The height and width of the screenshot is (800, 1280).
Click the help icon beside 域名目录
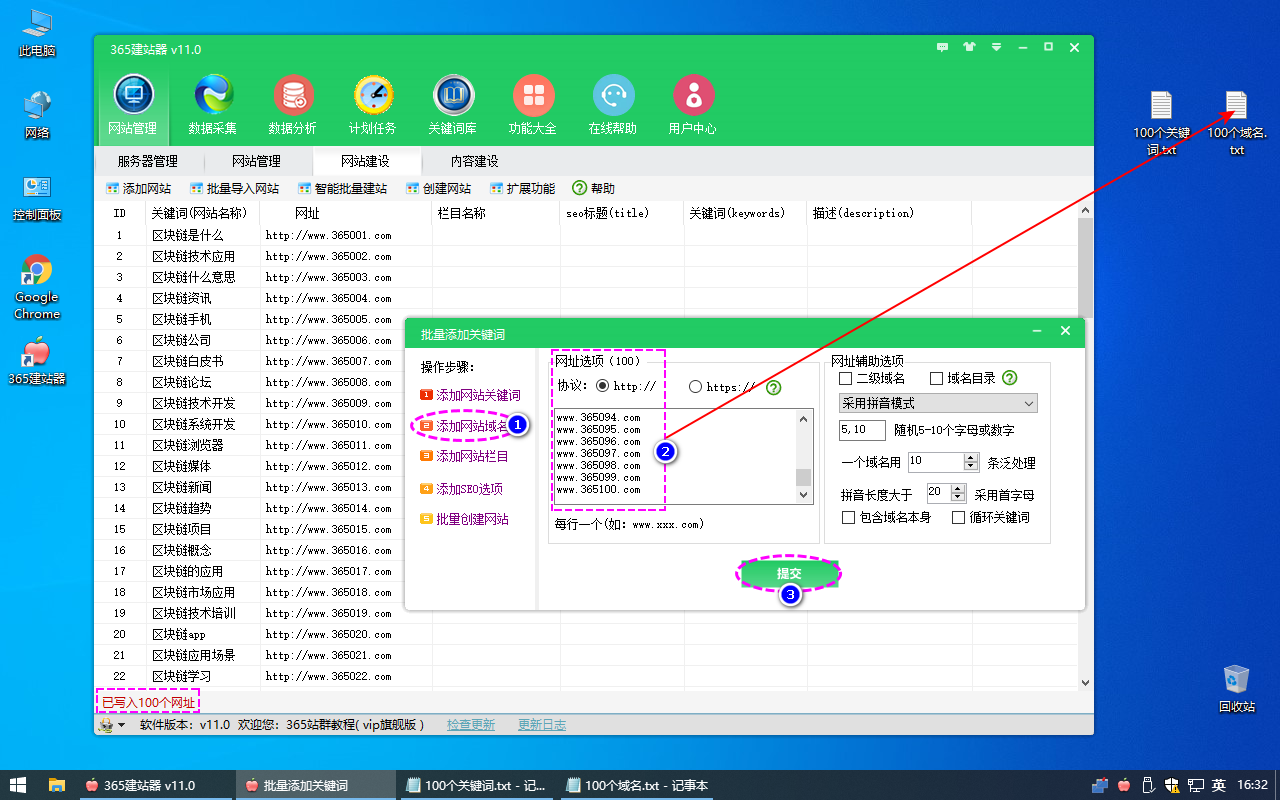pyautogui.click(x=1010, y=378)
